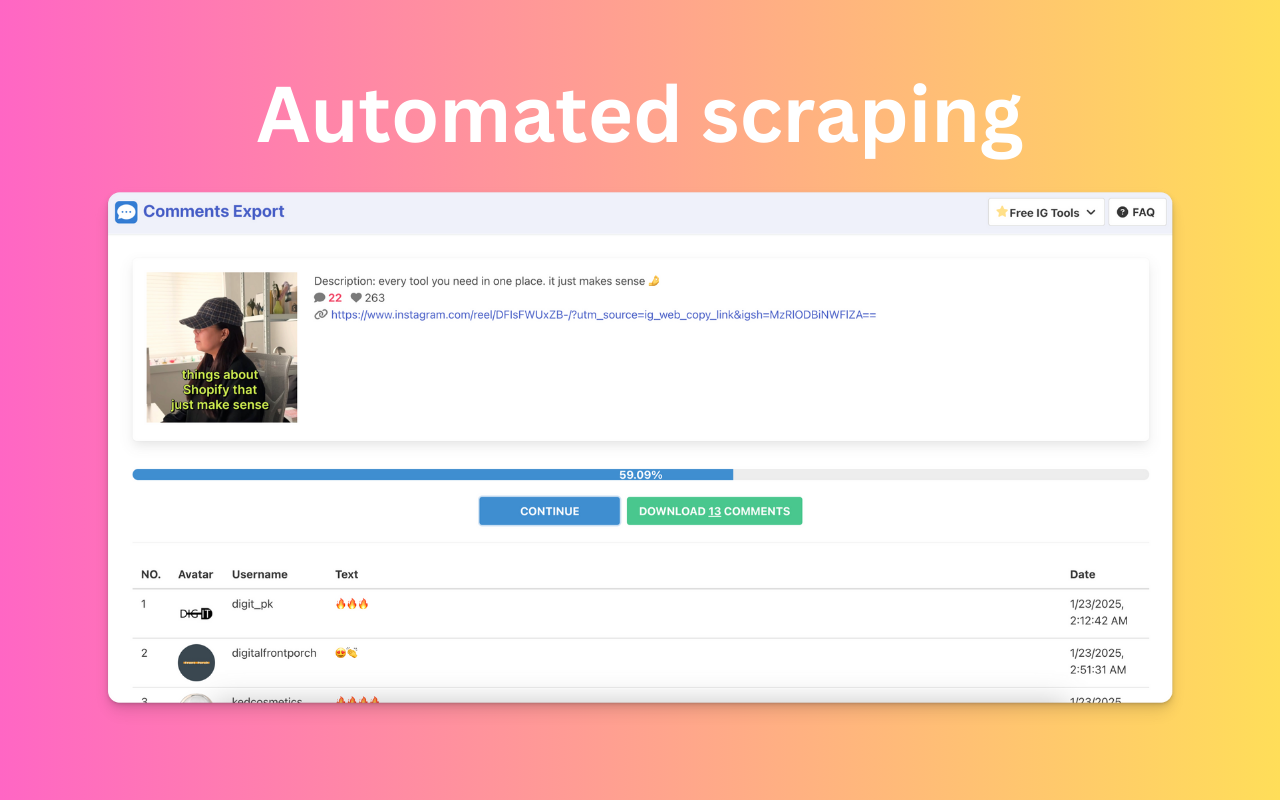Click the link chain icon before the reel URL

coord(320,314)
